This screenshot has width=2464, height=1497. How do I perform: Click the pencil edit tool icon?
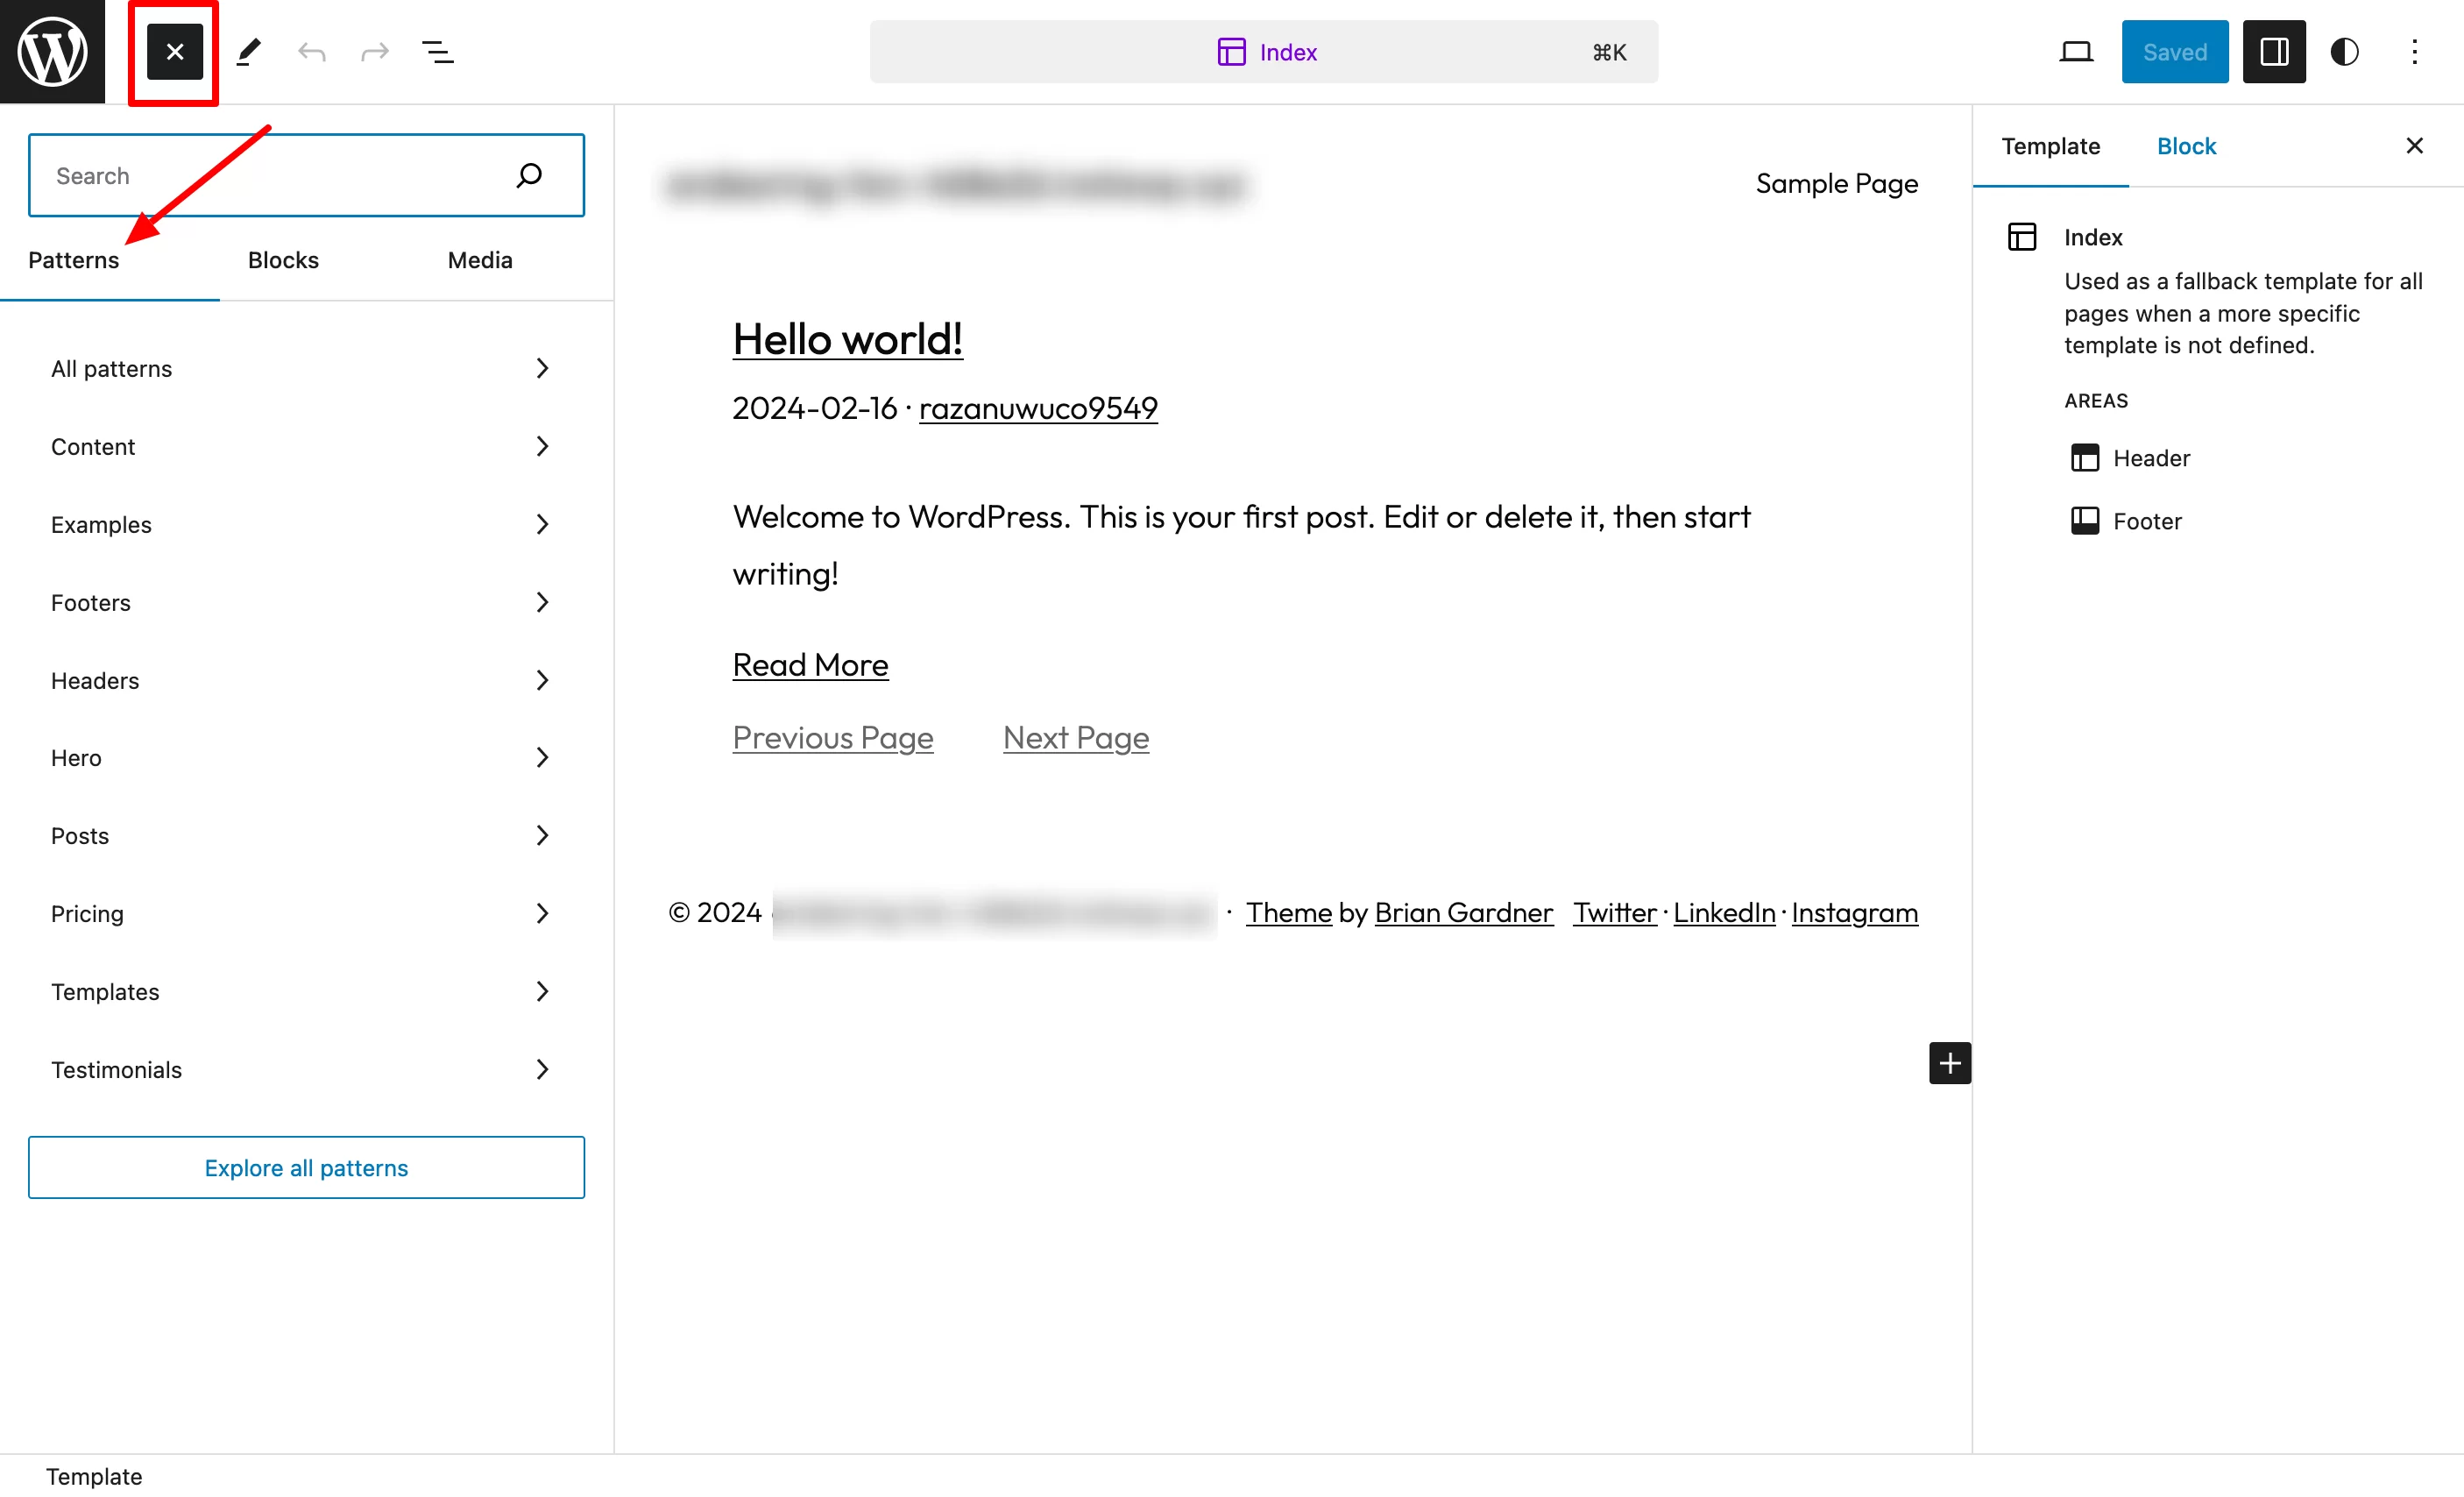pyautogui.click(x=248, y=51)
